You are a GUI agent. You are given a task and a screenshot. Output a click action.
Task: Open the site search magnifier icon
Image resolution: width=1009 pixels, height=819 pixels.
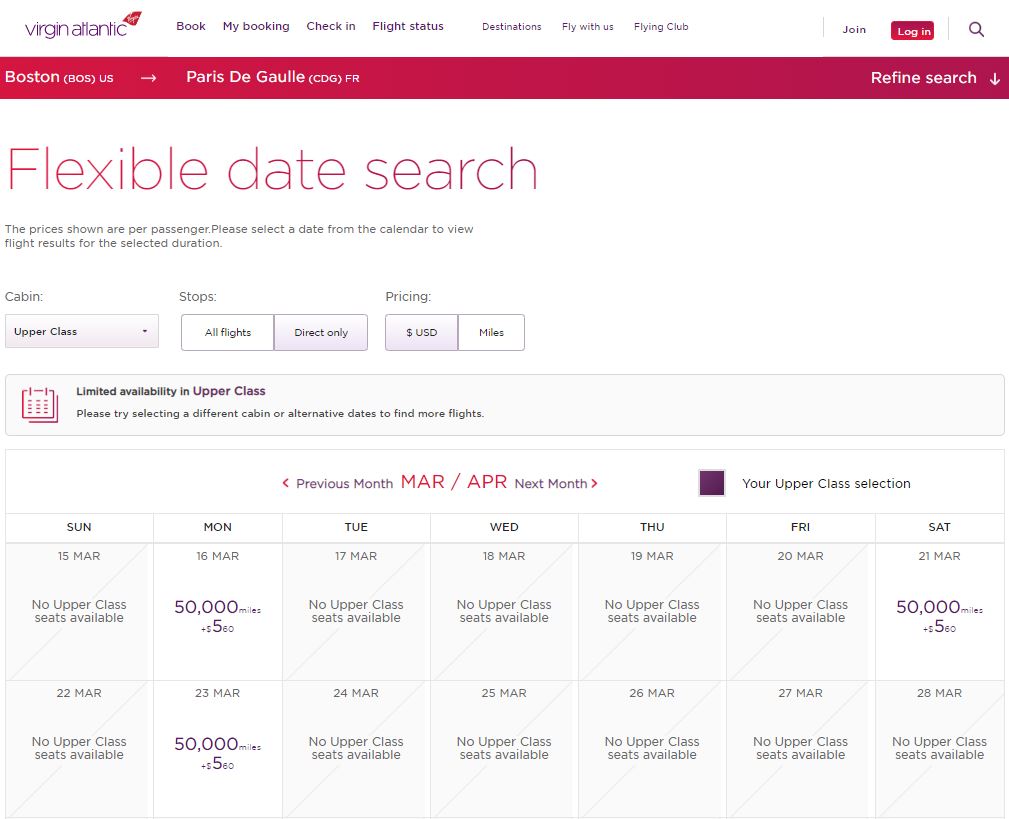pyautogui.click(x=976, y=30)
